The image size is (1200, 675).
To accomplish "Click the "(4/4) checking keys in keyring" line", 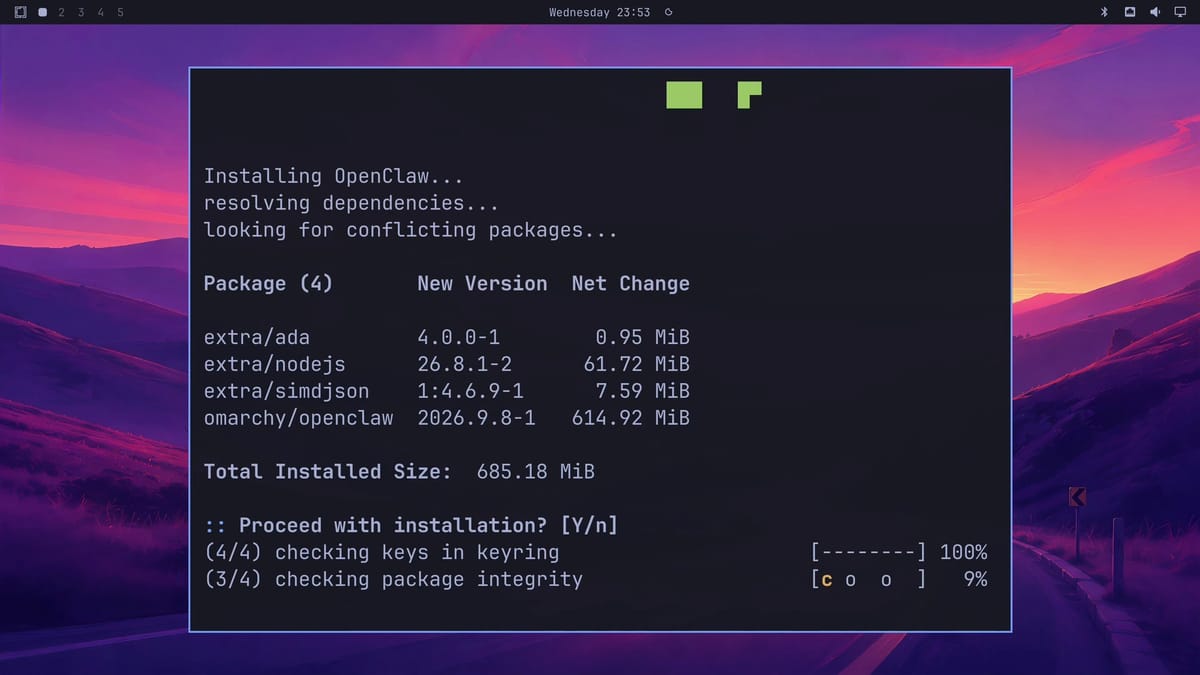I will click(381, 552).
